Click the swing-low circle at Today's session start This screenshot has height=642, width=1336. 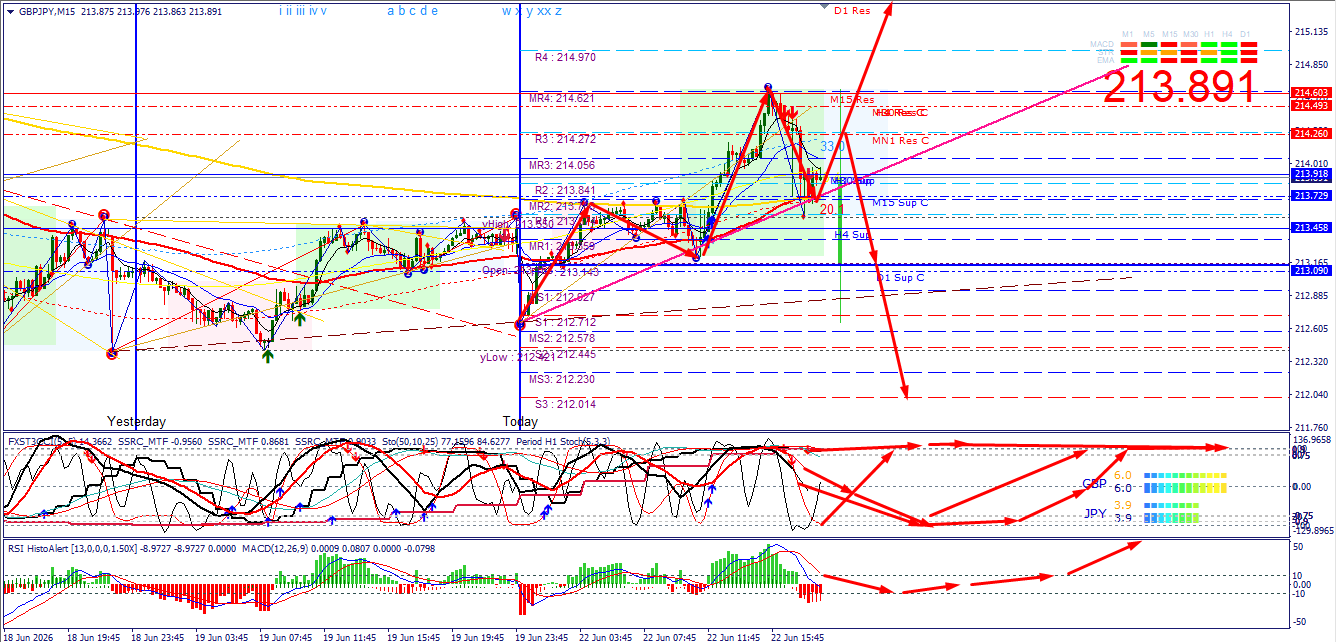click(520, 324)
